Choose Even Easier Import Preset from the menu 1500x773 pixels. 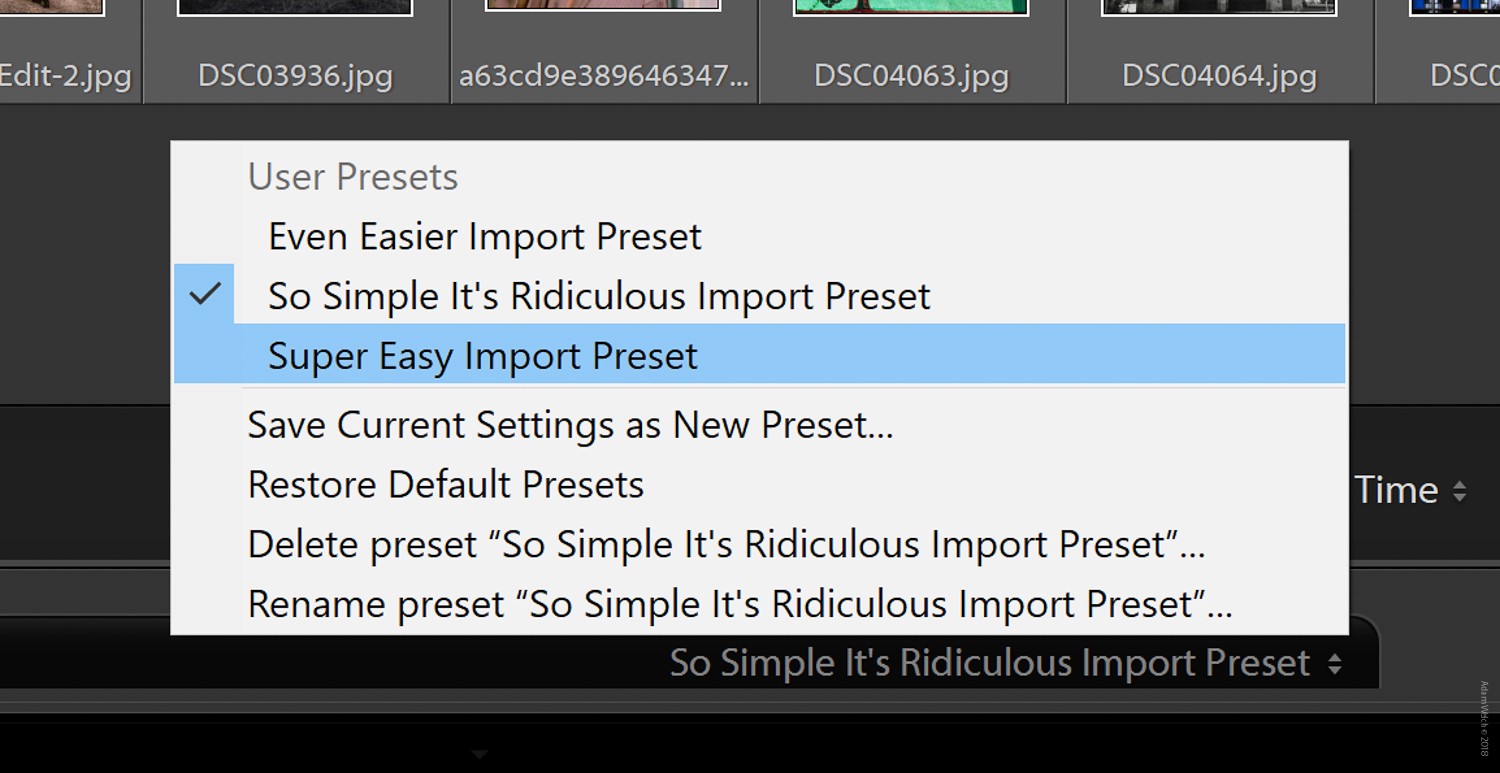pyautogui.click(x=484, y=236)
